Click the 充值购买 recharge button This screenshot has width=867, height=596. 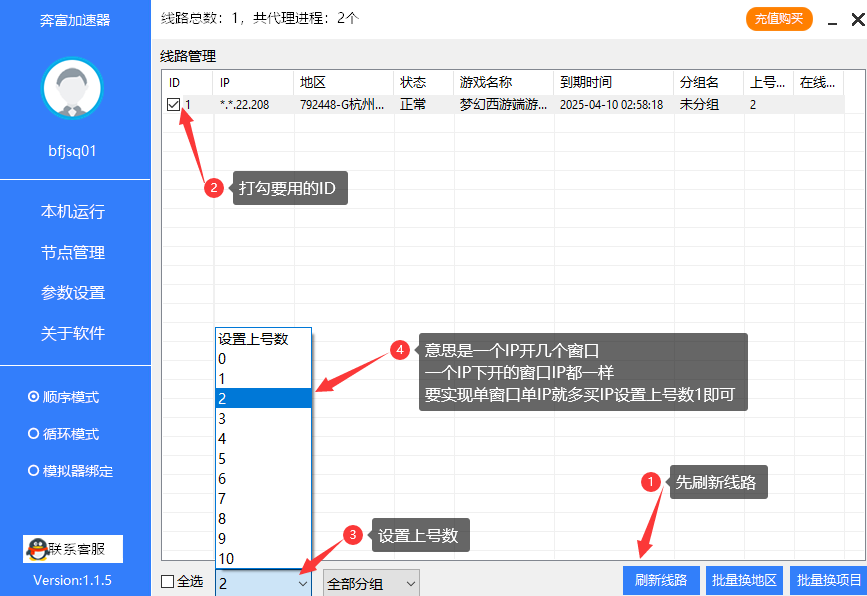pos(778,18)
